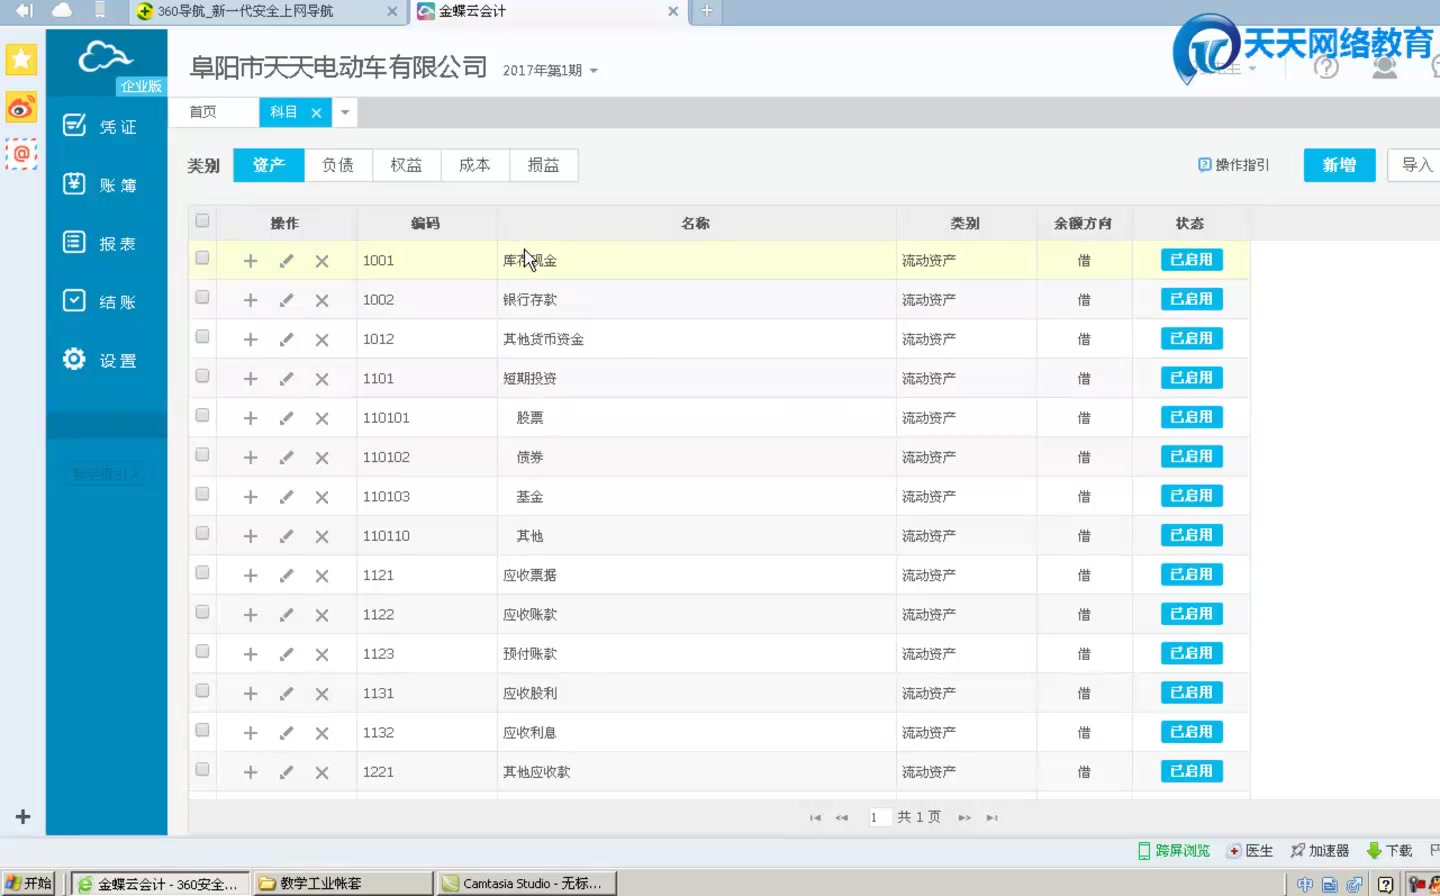Add sub-account under 1101 短期投资 with plus icon
The width and height of the screenshot is (1440, 896).
click(x=250, y=378)
